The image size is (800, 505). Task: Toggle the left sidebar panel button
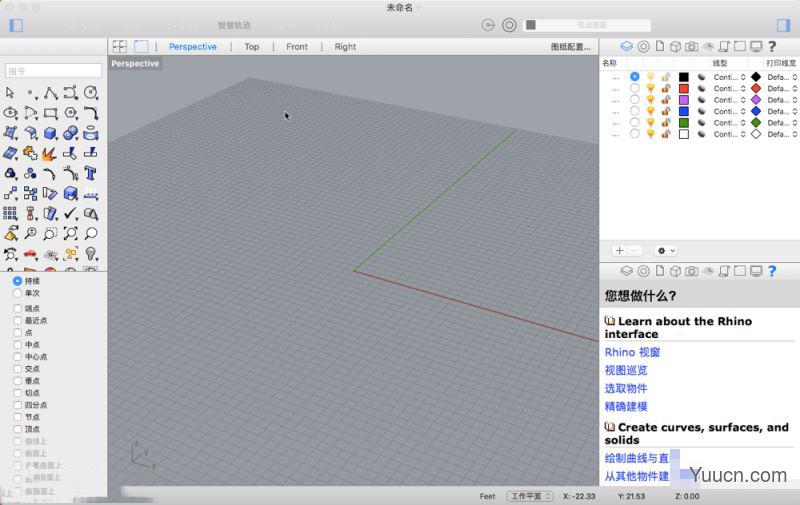coord(16,25)
